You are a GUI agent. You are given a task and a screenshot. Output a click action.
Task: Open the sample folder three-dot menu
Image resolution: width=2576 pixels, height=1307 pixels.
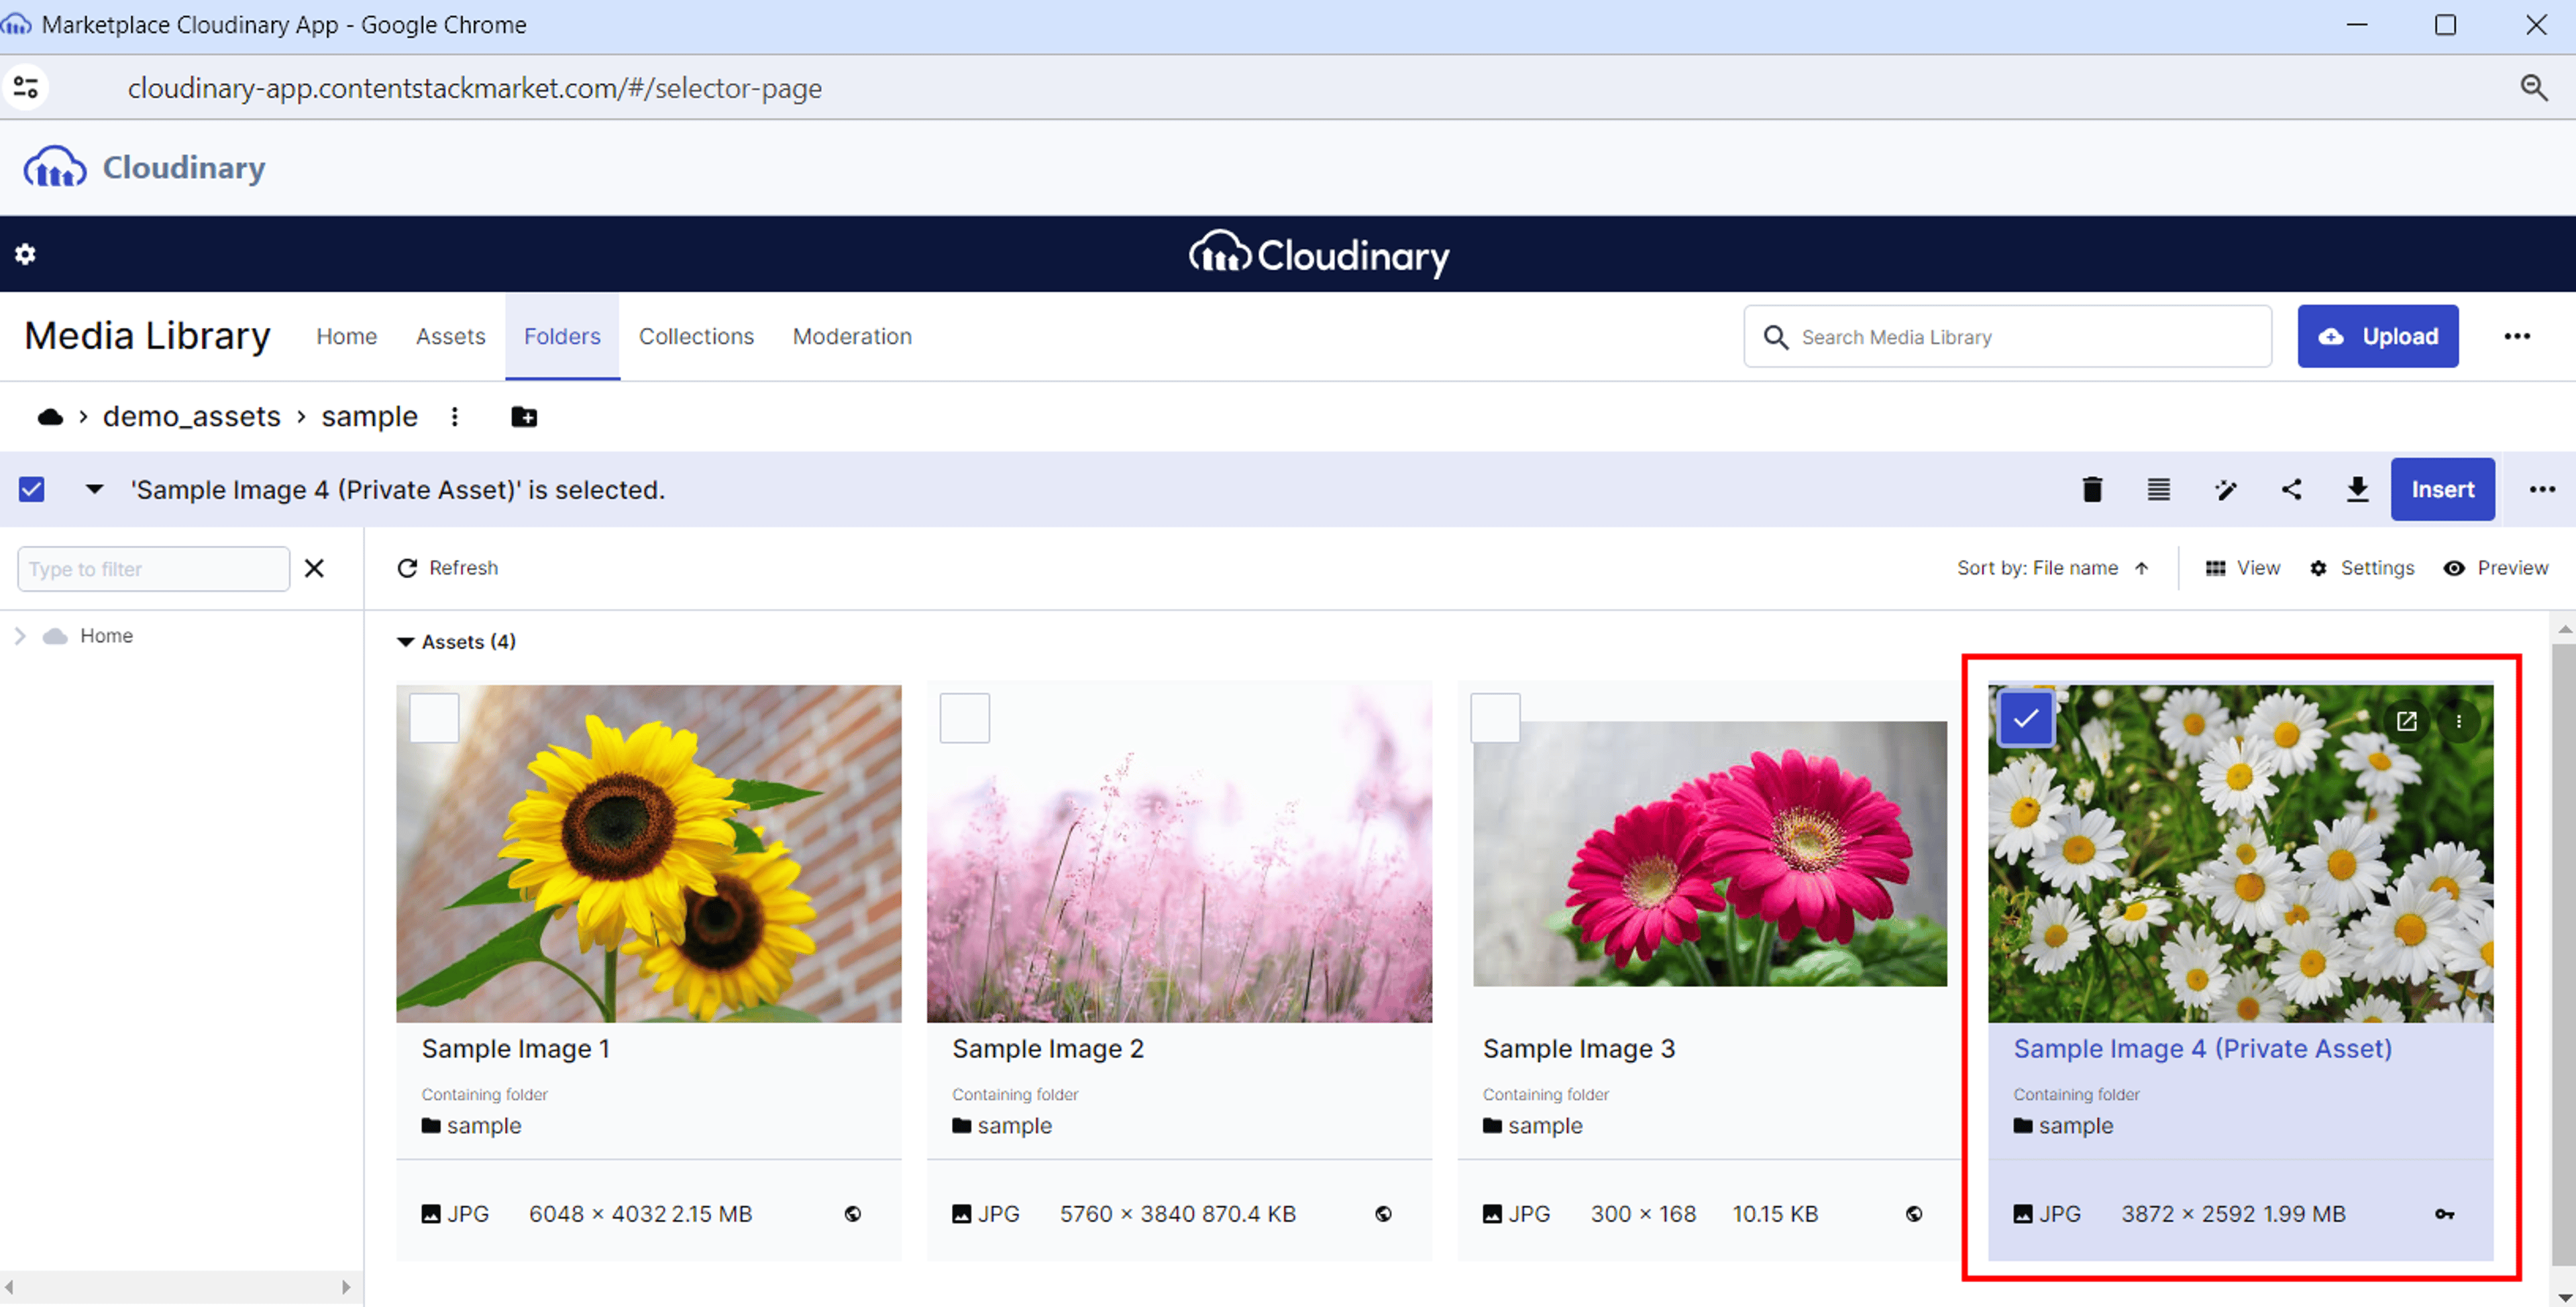(455, 417)
